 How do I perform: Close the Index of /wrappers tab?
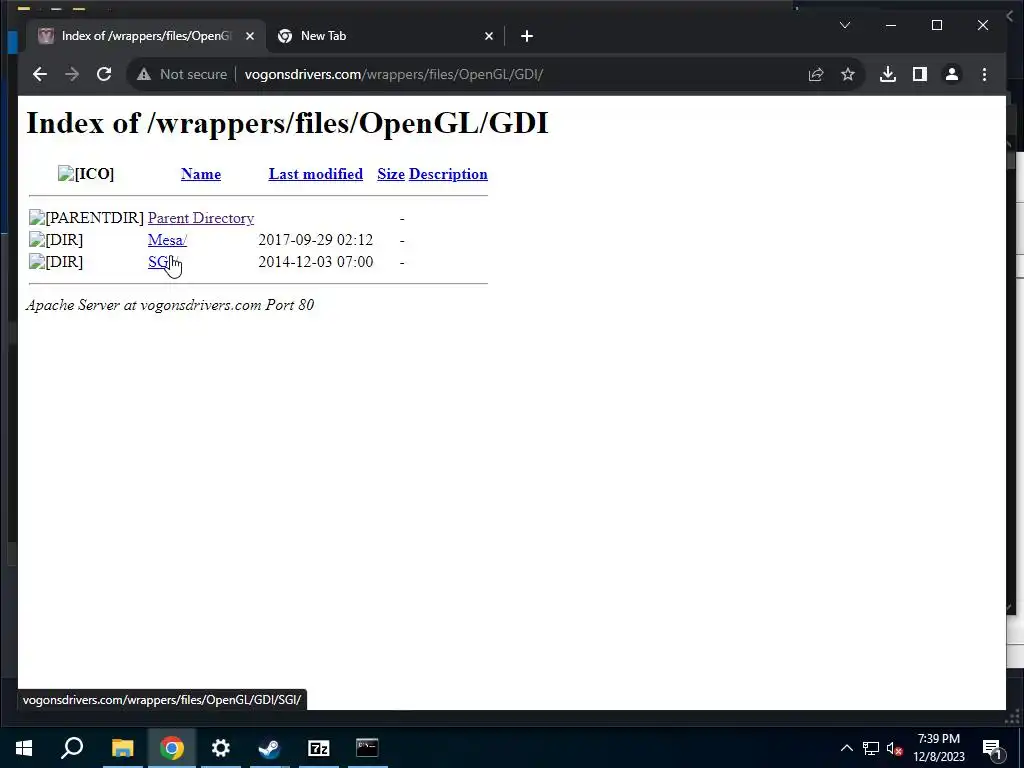[249, 36]
